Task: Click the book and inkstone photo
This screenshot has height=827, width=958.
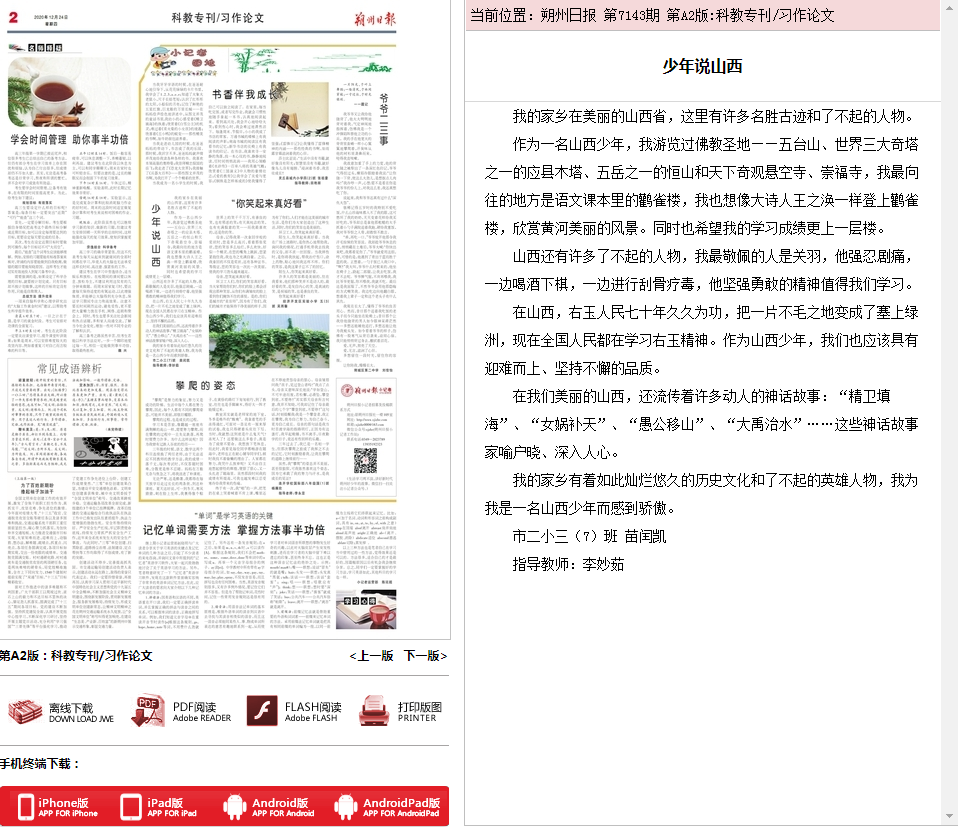Action: click(x=299, y=110)
